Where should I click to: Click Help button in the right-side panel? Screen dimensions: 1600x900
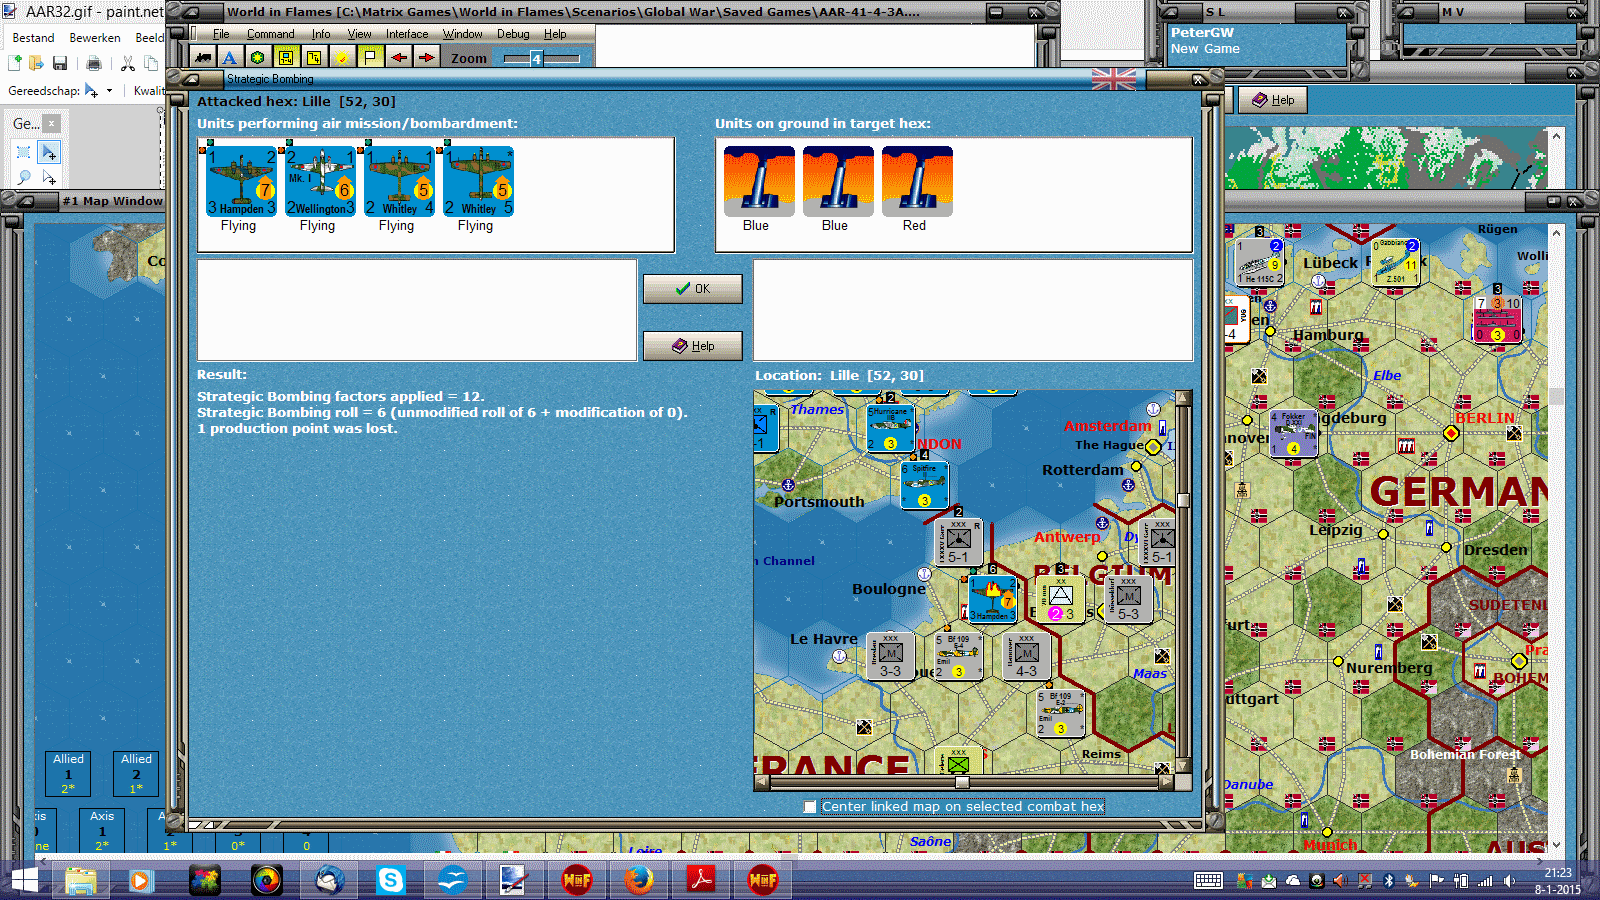[x=1273, y=100]
